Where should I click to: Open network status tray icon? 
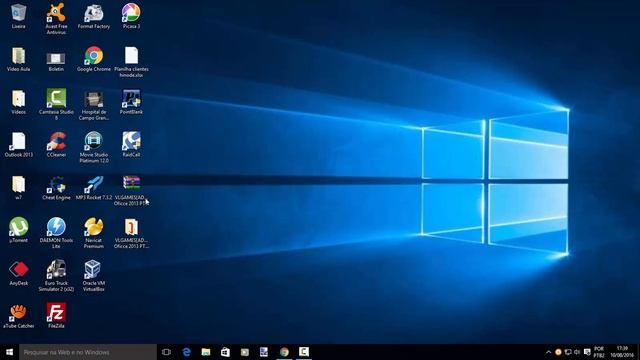(568, 352)
